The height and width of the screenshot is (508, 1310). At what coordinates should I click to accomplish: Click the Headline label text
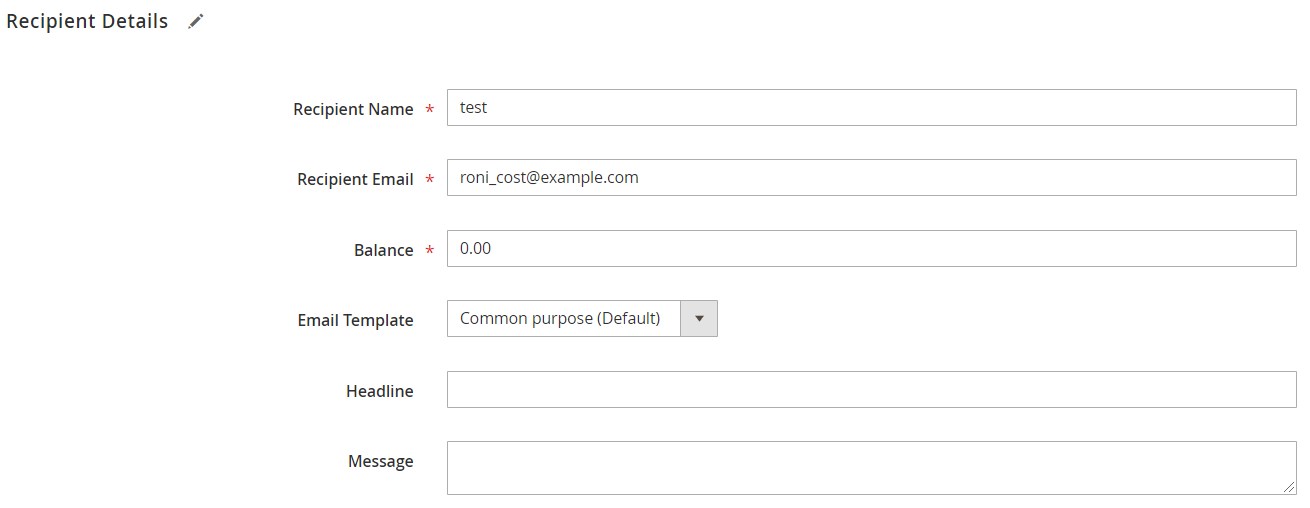coord(379,392)
